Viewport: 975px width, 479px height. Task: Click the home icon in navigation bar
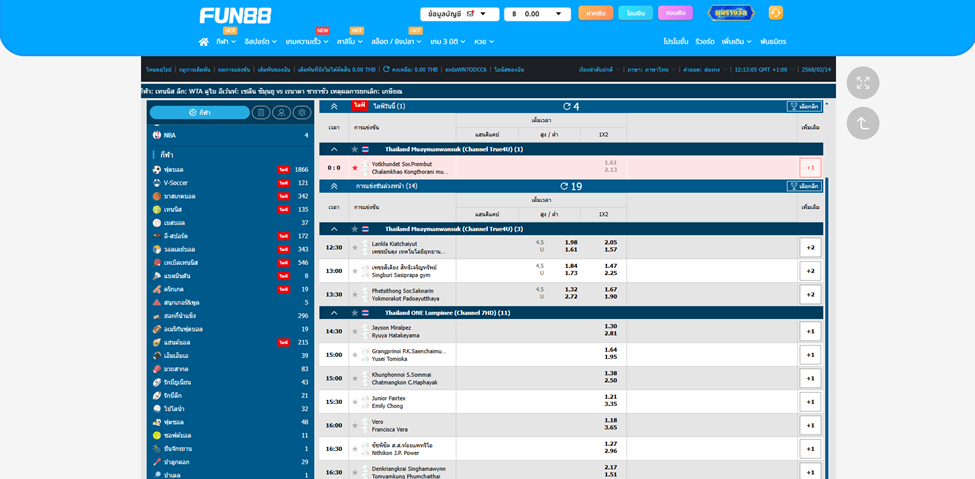click(x=204, y=42)
